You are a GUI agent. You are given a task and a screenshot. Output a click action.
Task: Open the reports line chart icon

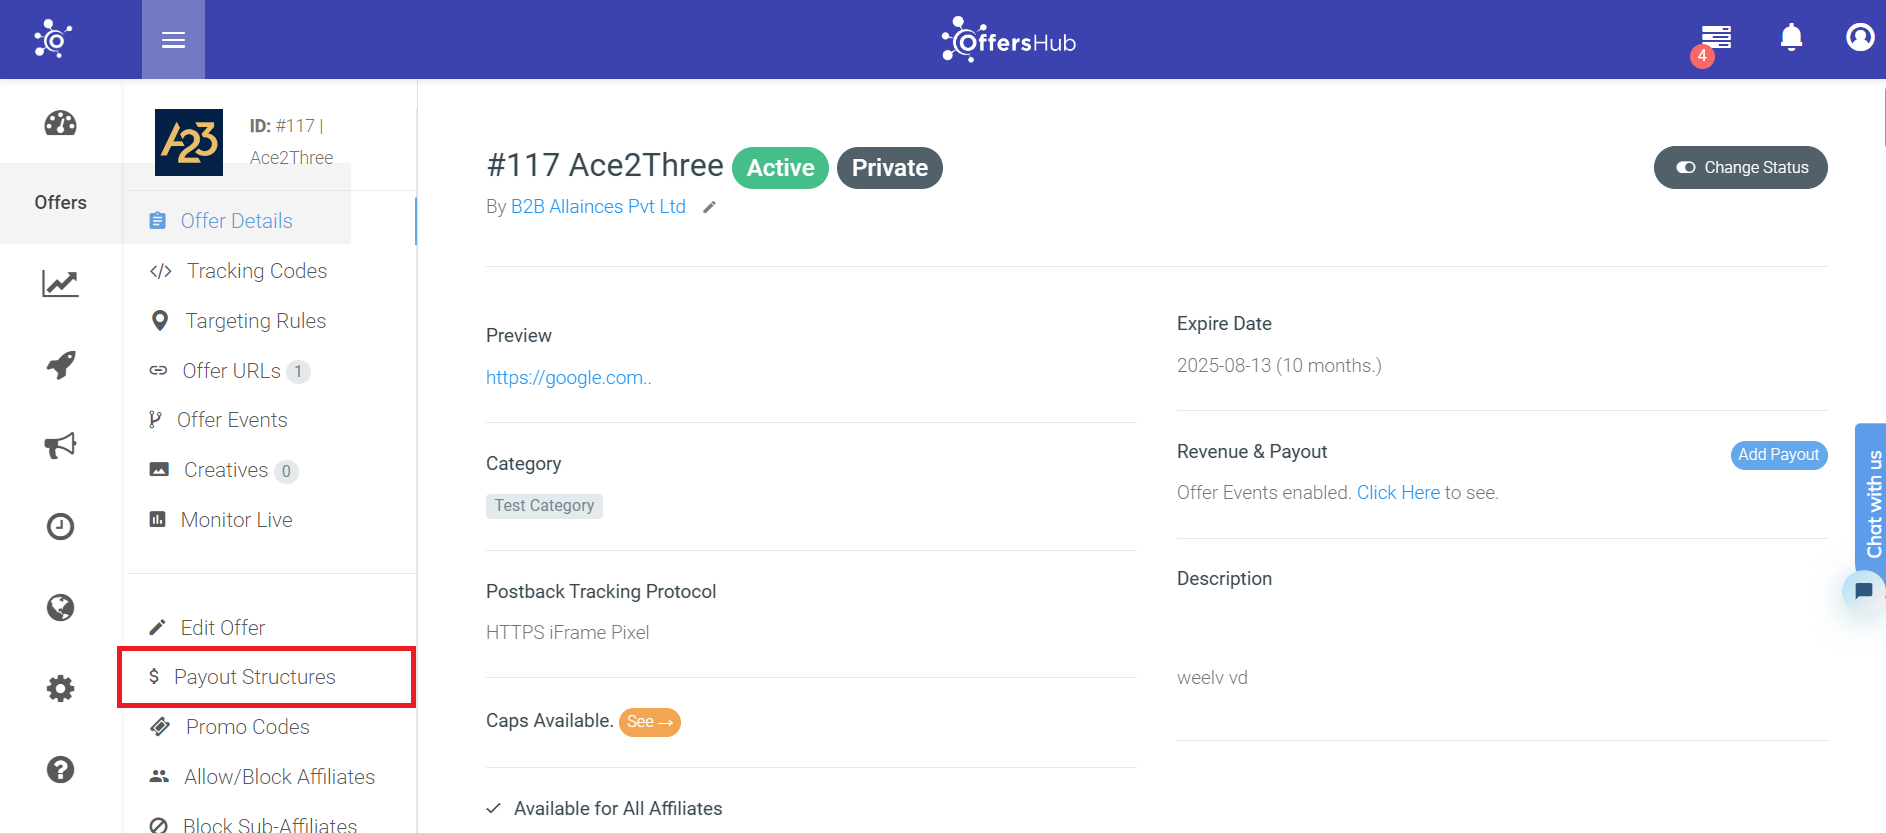tap(60, 284)
